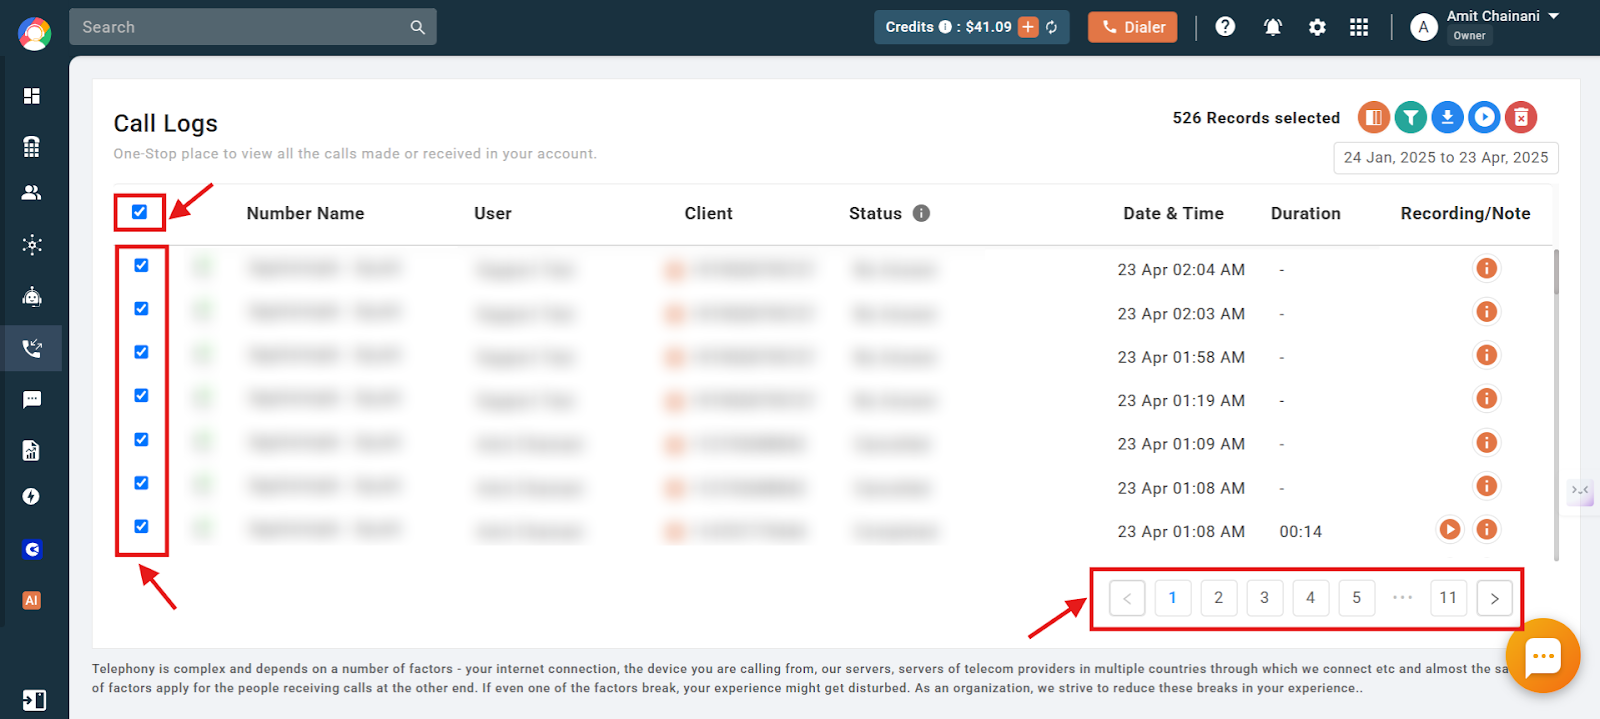Expand the side panel collapse arrows at right edge
This screenshot has height=719, width=1600.
tap(1580, 490)
